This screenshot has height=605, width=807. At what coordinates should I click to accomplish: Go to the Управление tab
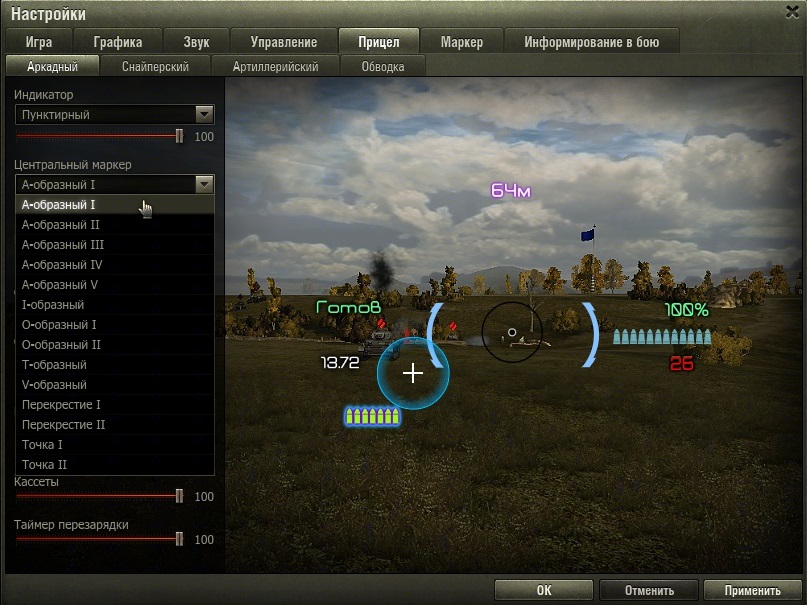284,42
